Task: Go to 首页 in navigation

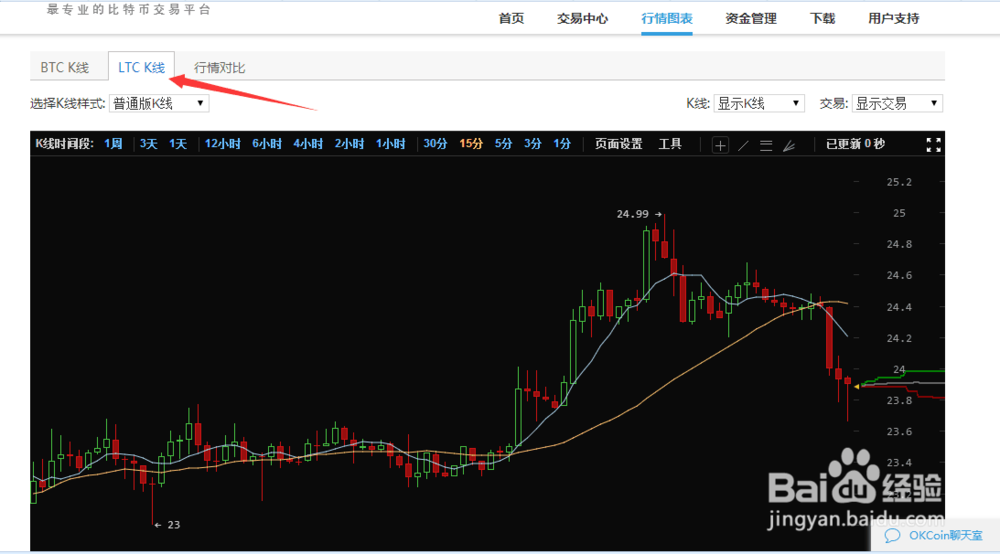Action: (x=511, y=18)
